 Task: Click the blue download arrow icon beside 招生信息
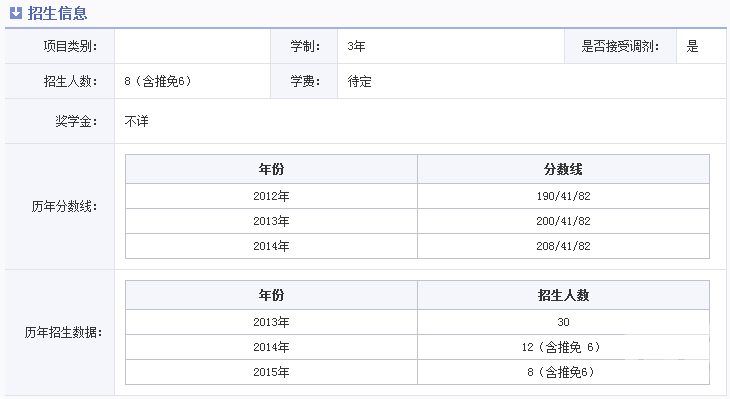16,13
